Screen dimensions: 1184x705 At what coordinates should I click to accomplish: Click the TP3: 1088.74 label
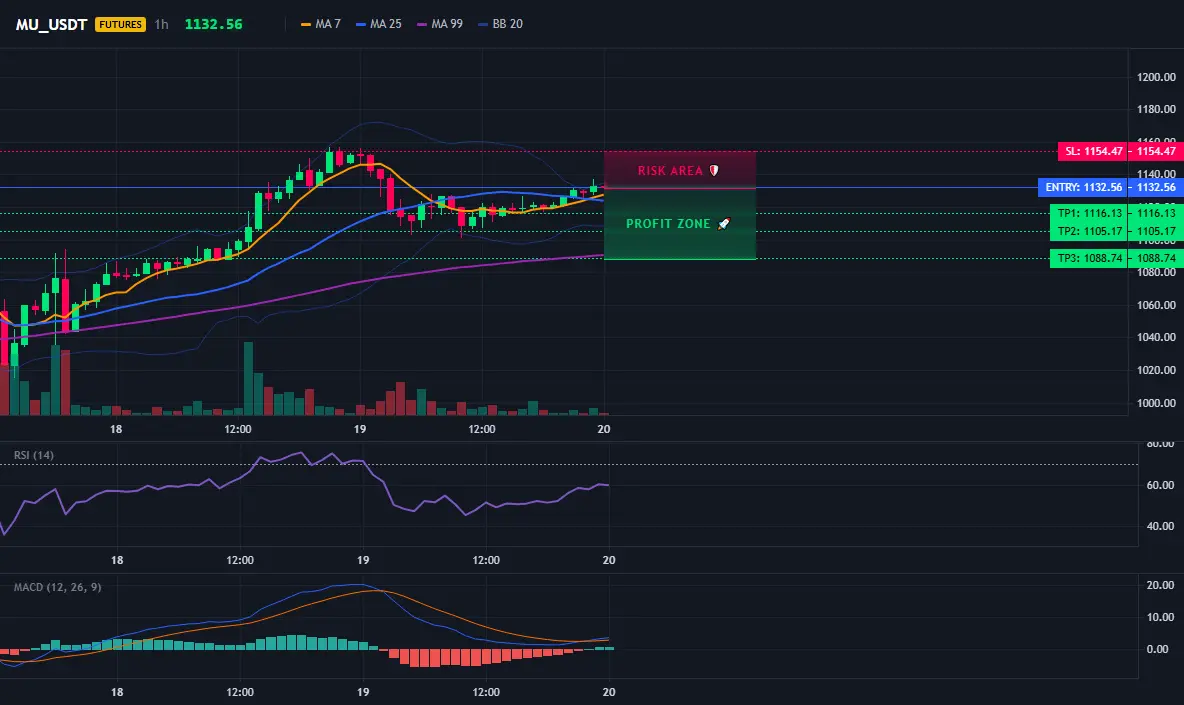pos(1089,258)
